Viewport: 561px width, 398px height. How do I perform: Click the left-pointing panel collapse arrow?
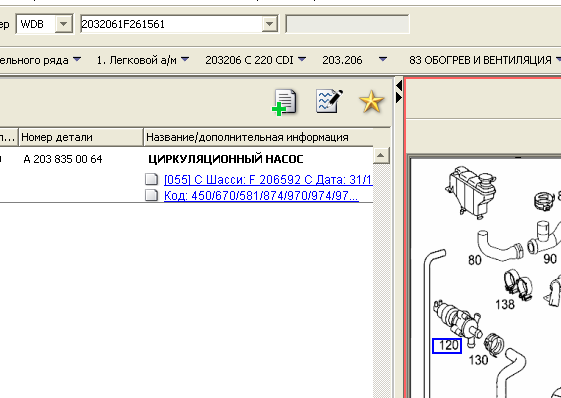coord(399,85)
